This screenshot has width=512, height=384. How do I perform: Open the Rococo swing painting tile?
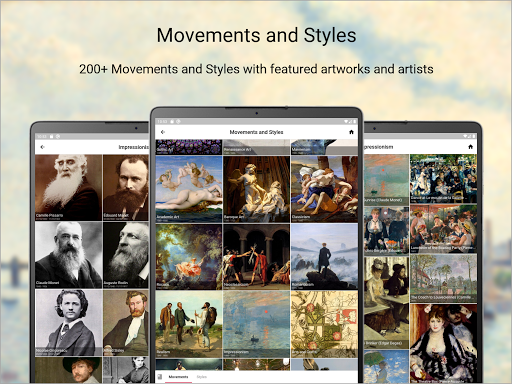click(189, 256)
